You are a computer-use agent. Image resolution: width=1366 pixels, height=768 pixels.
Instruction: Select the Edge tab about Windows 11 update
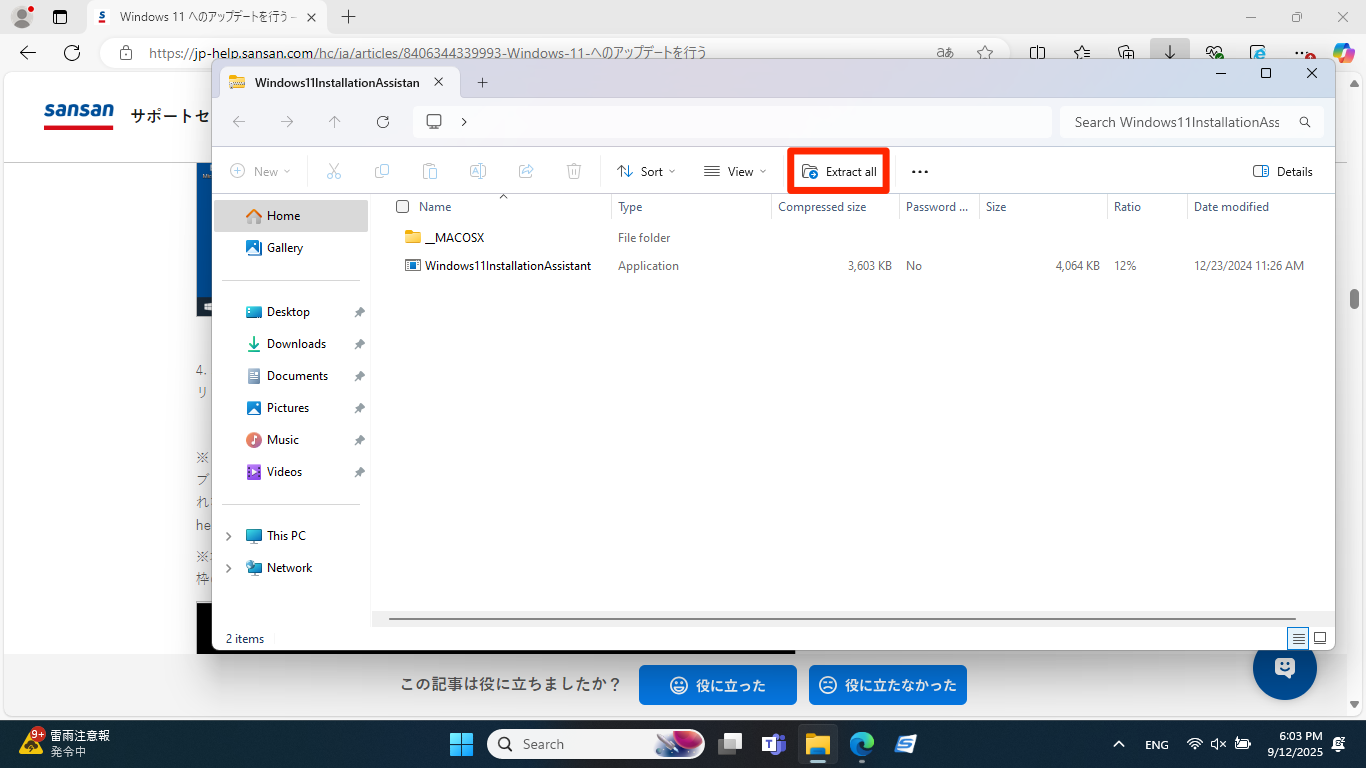click(x=206, y=17)
